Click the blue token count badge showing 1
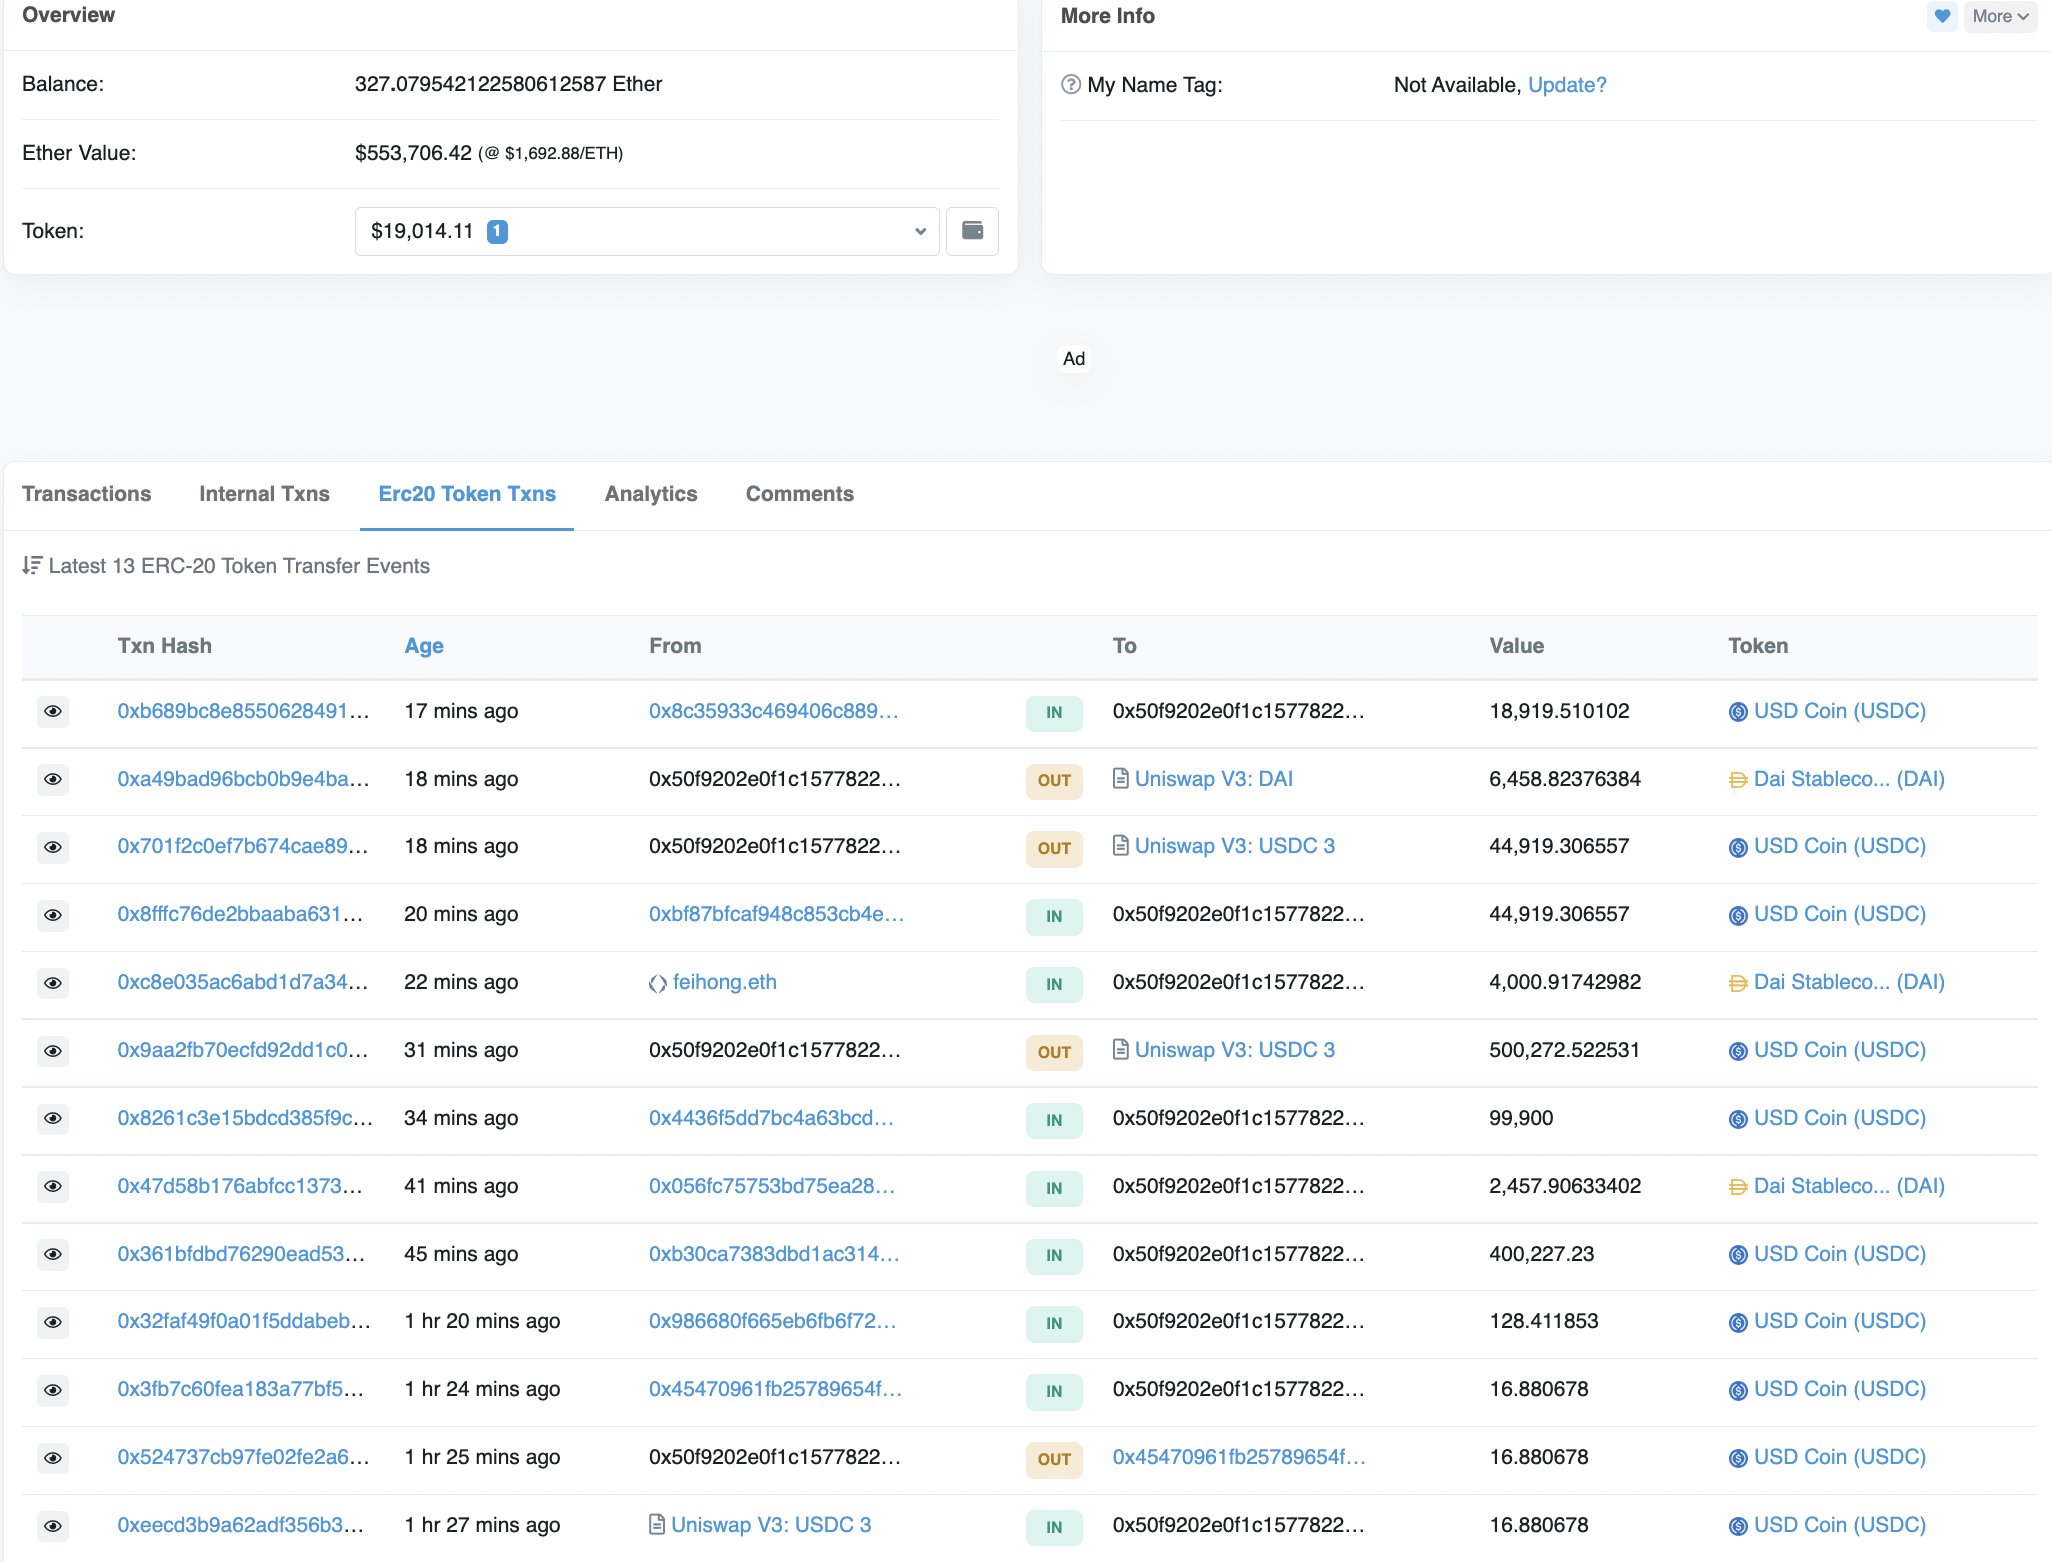The width and height of the screenshot is (2052, 1562). (497, 231)
